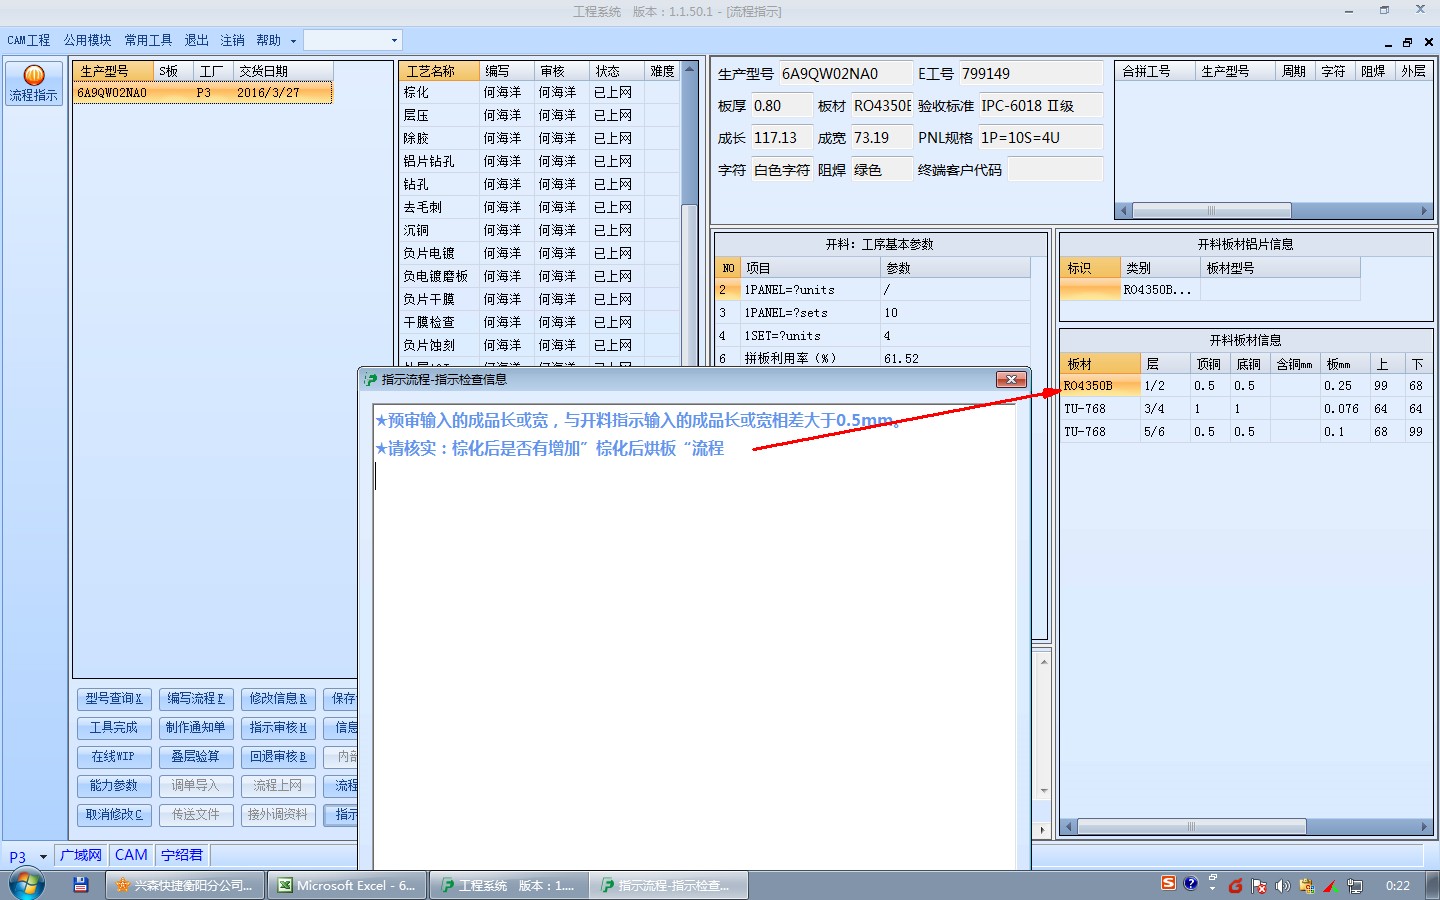Click the network connection tray icon
This screenshot has height=900, width=1440.
pos(1355,886)
